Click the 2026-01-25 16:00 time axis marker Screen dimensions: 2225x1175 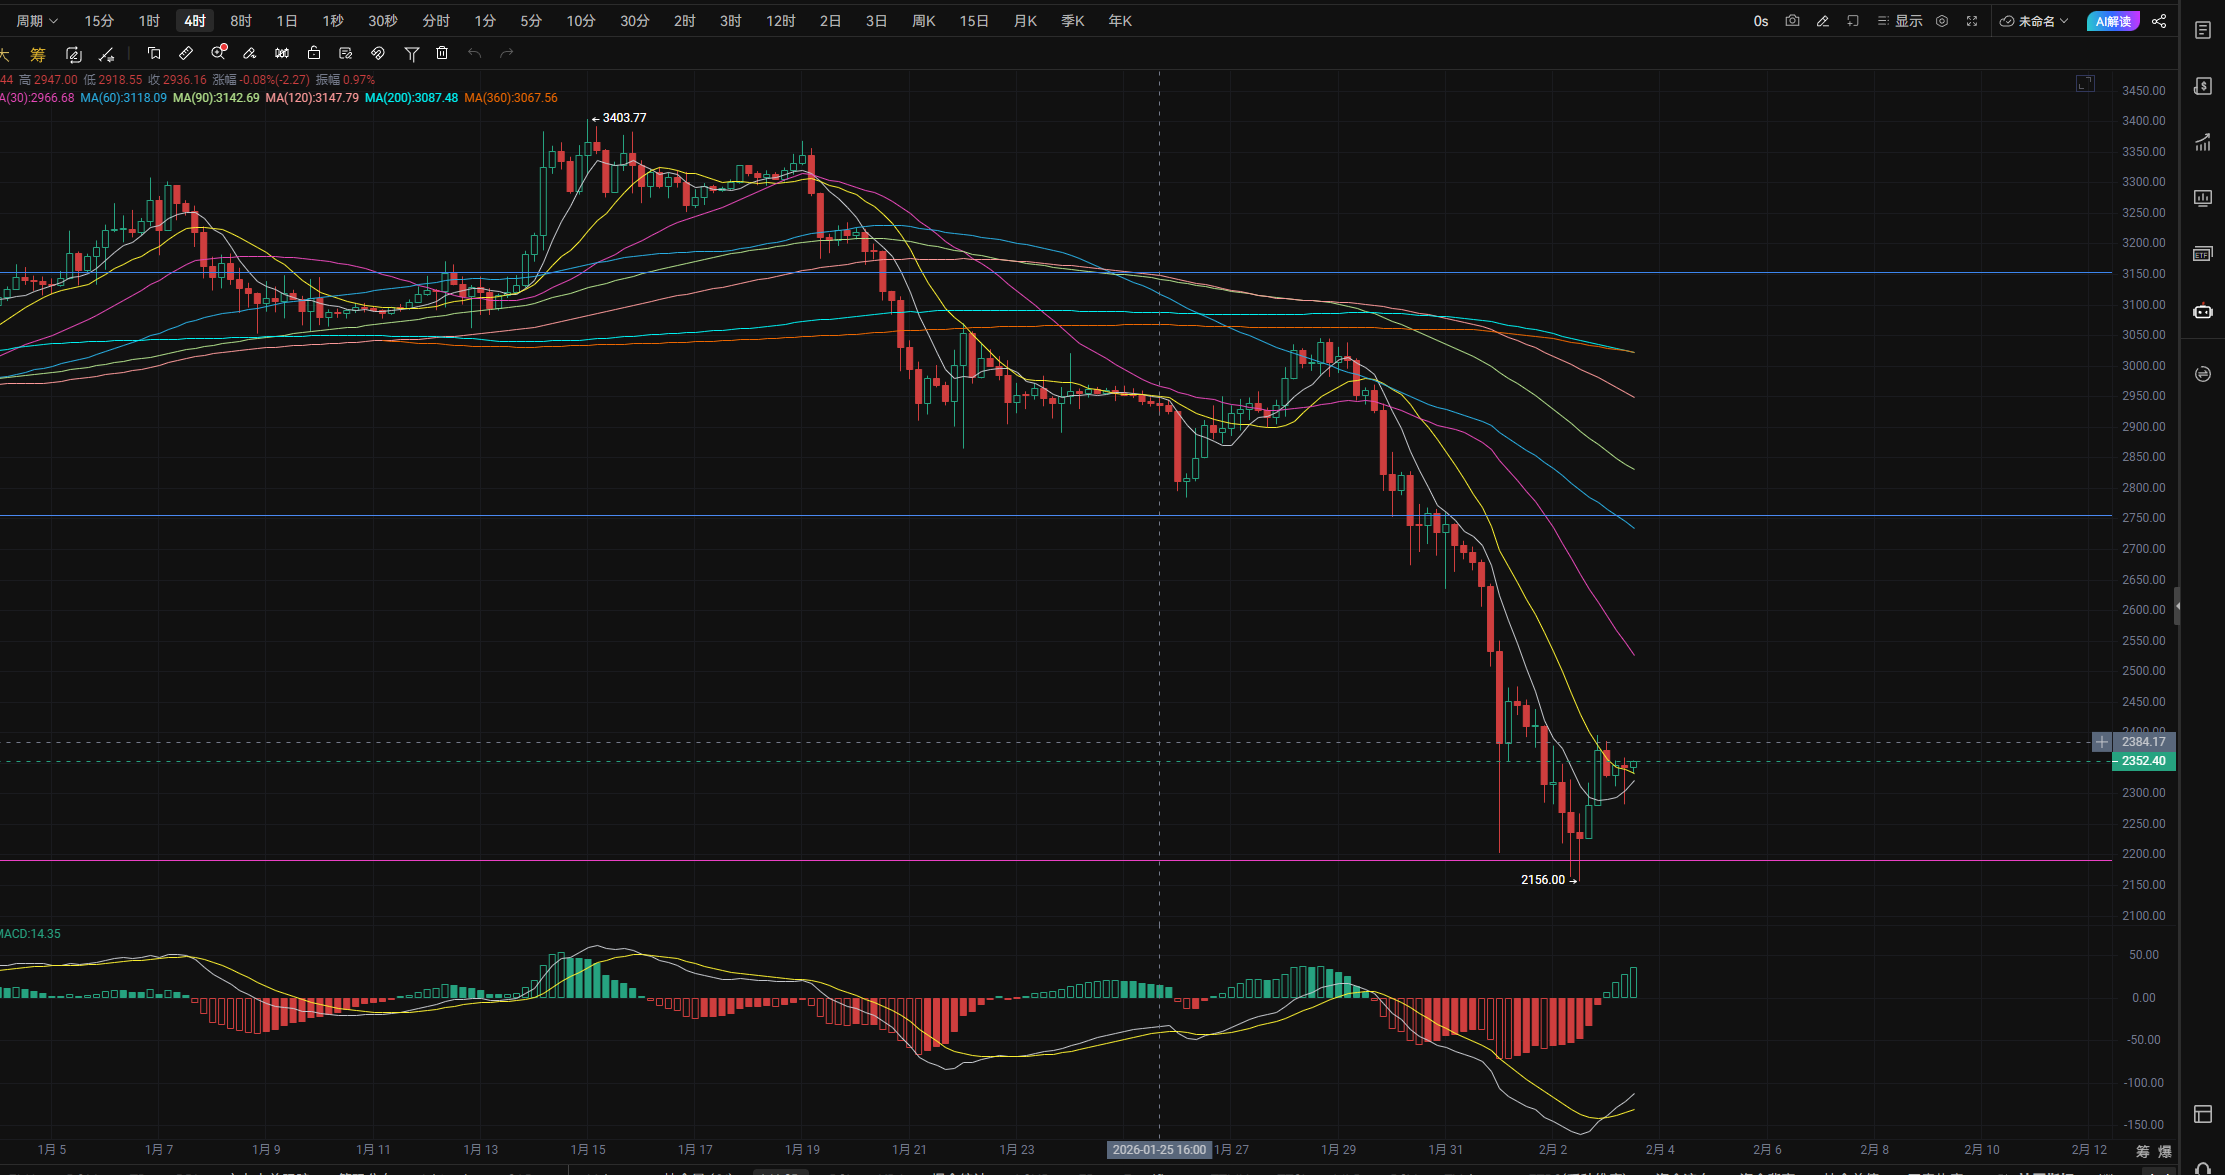(x=1159, y=1150)
